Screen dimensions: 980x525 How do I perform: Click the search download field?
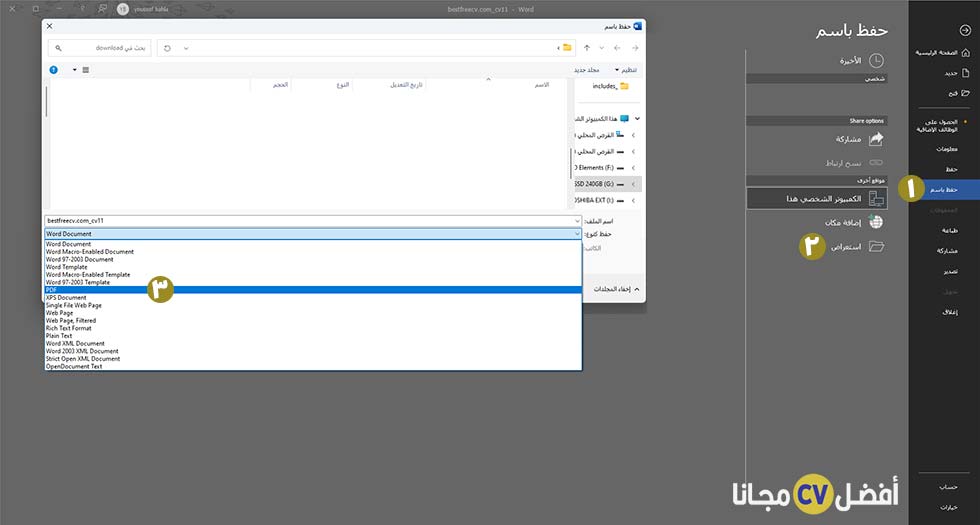(x=99, y=48)
